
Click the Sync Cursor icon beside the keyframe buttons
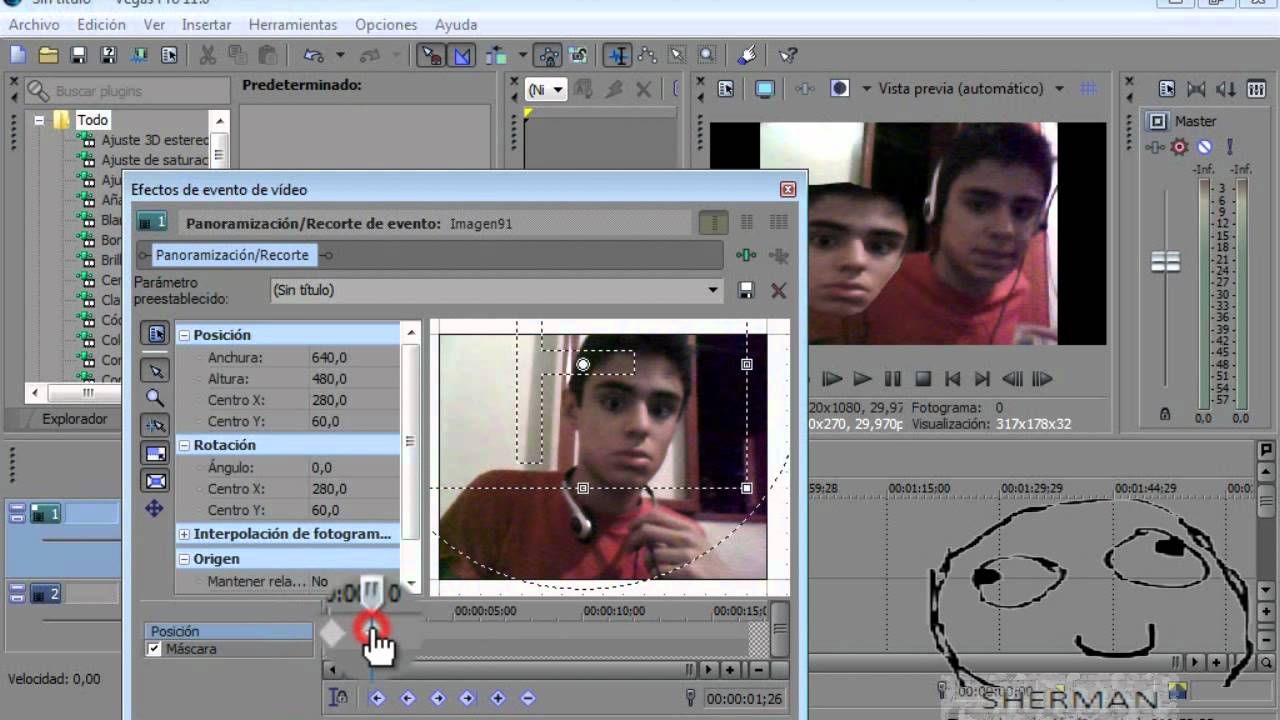[339, 698]
